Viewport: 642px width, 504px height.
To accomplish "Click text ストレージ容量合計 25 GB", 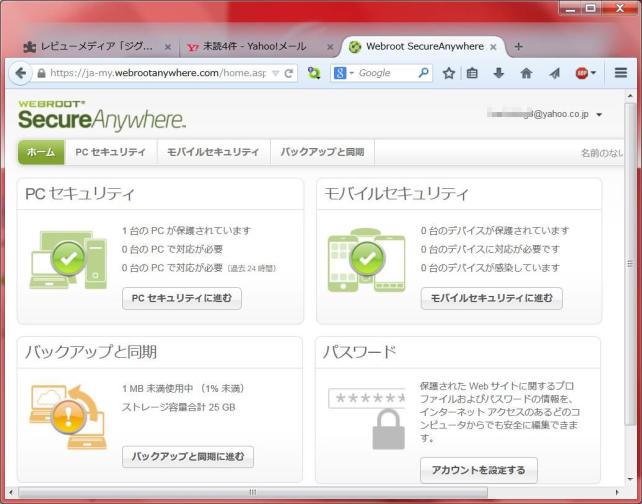I will click(179, 407).
